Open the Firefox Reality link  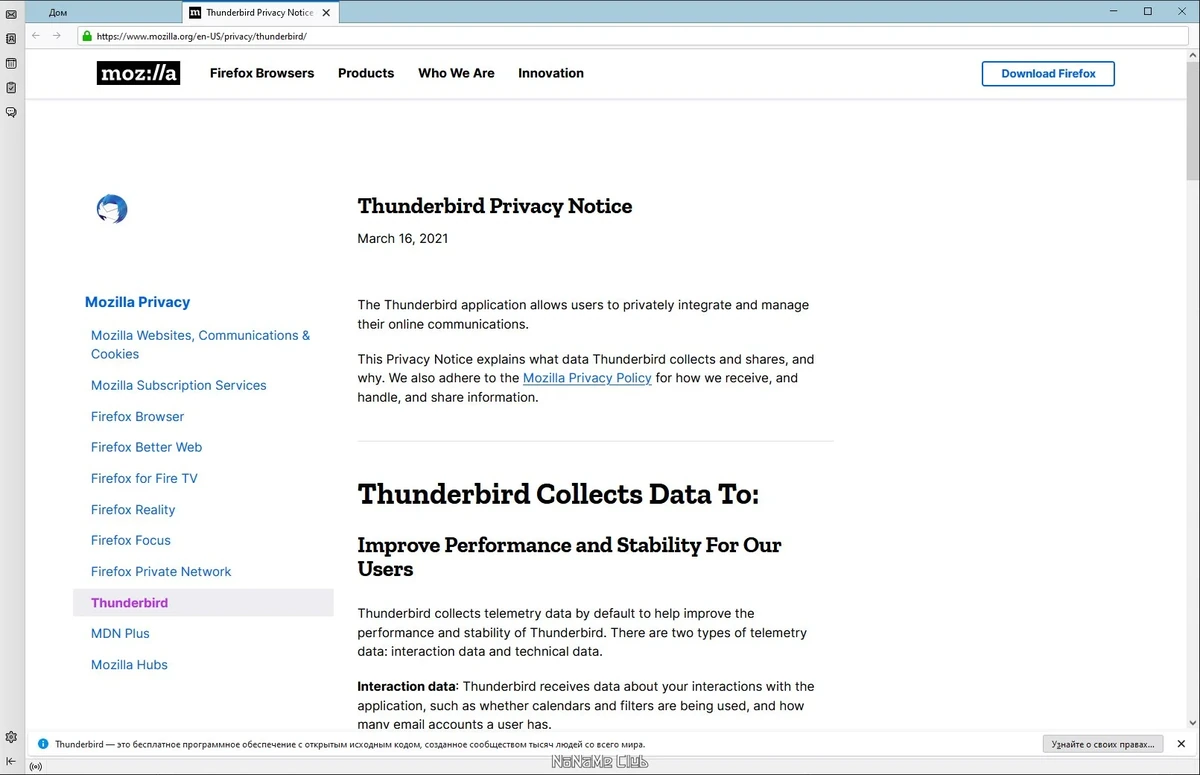(133, 509)
